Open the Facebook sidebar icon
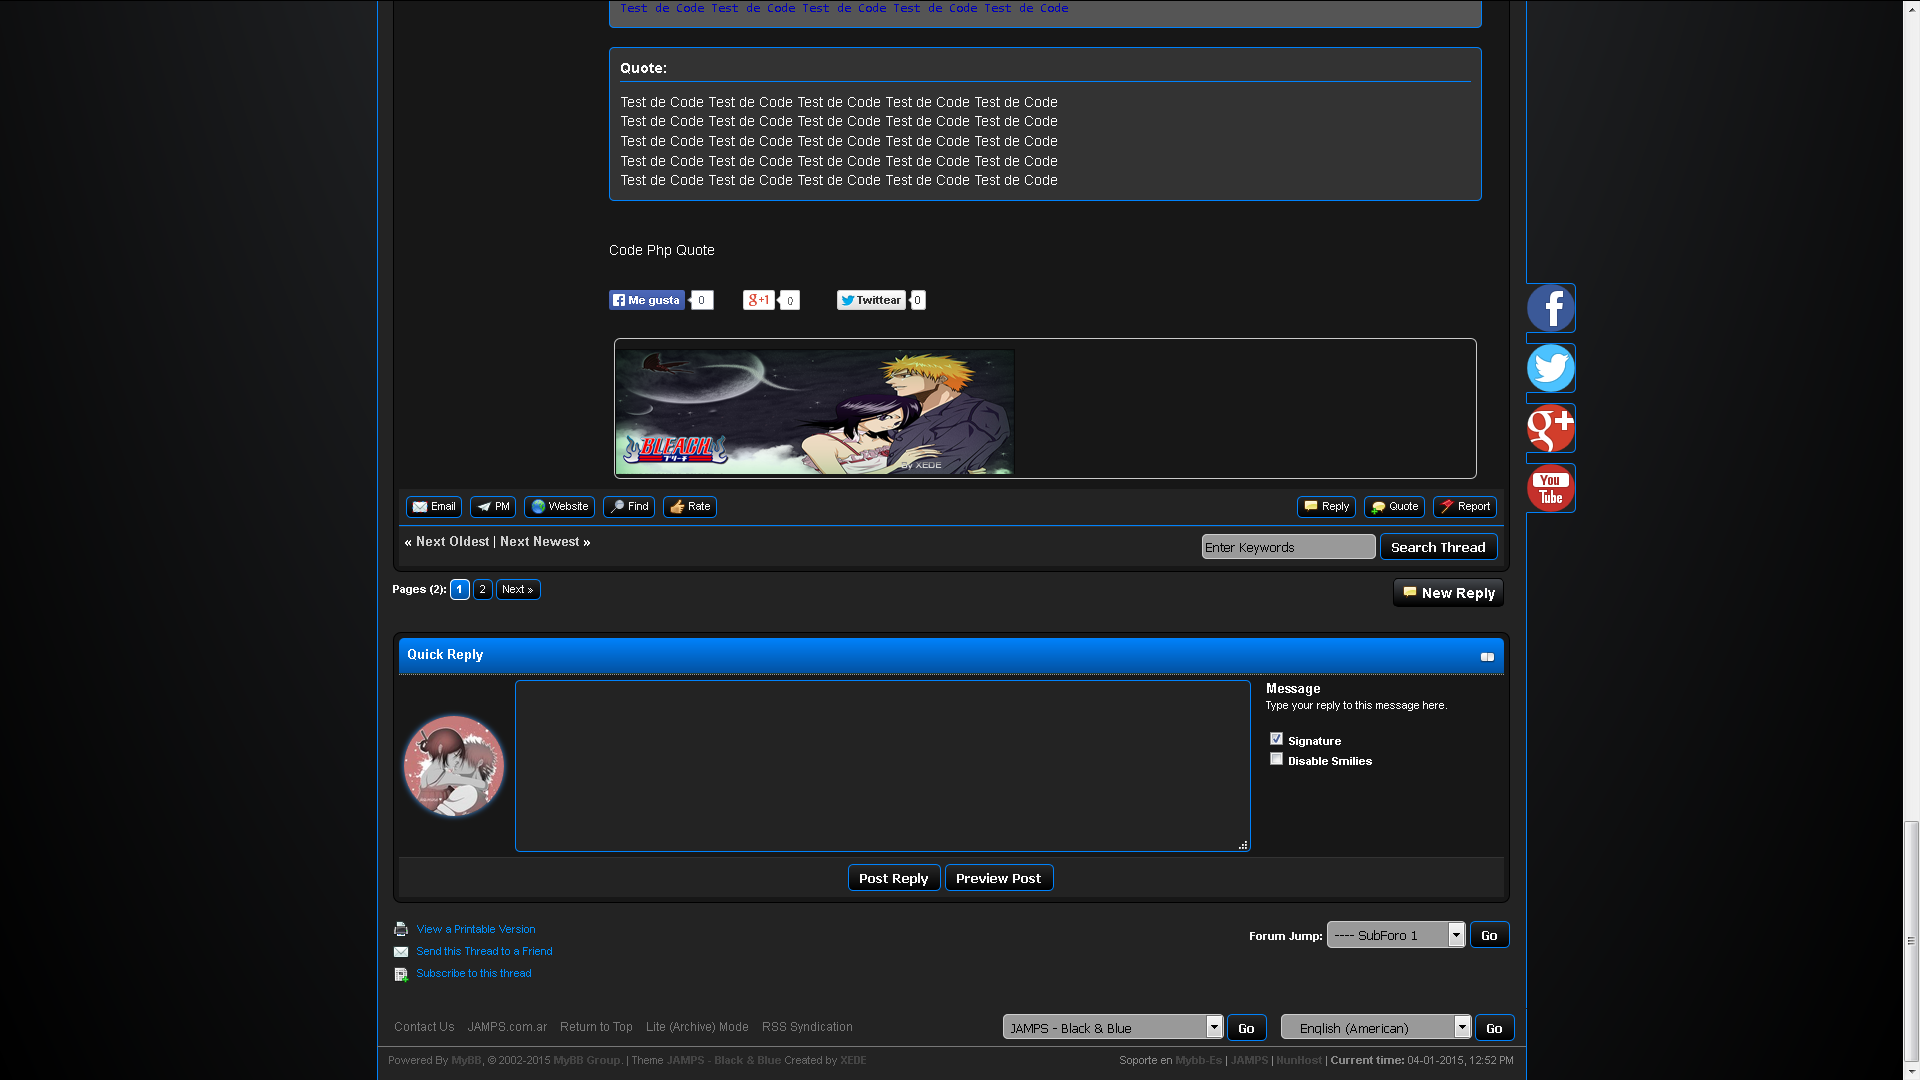This screenshot has height=1080, width=1920. (x=1550, y=308)
